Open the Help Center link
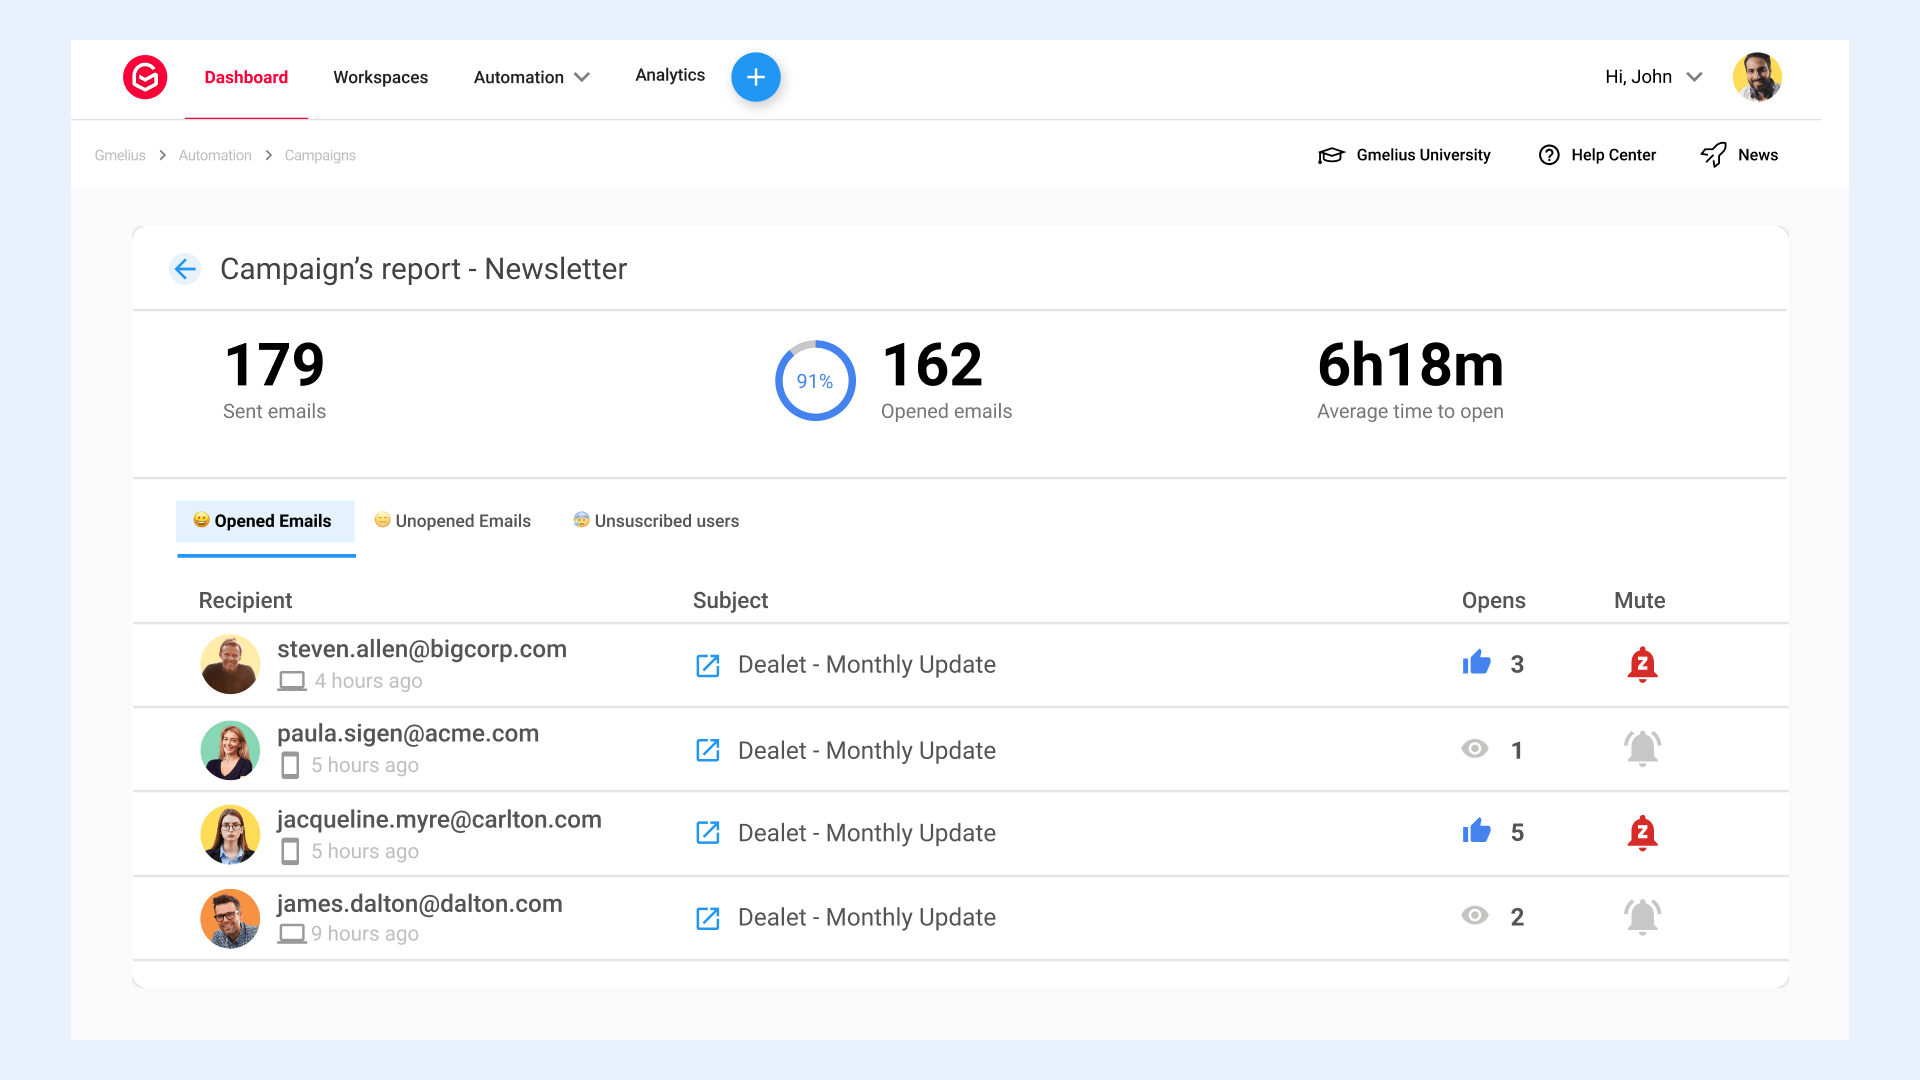1920x1080 pixels. click(x=1597, y=155)
